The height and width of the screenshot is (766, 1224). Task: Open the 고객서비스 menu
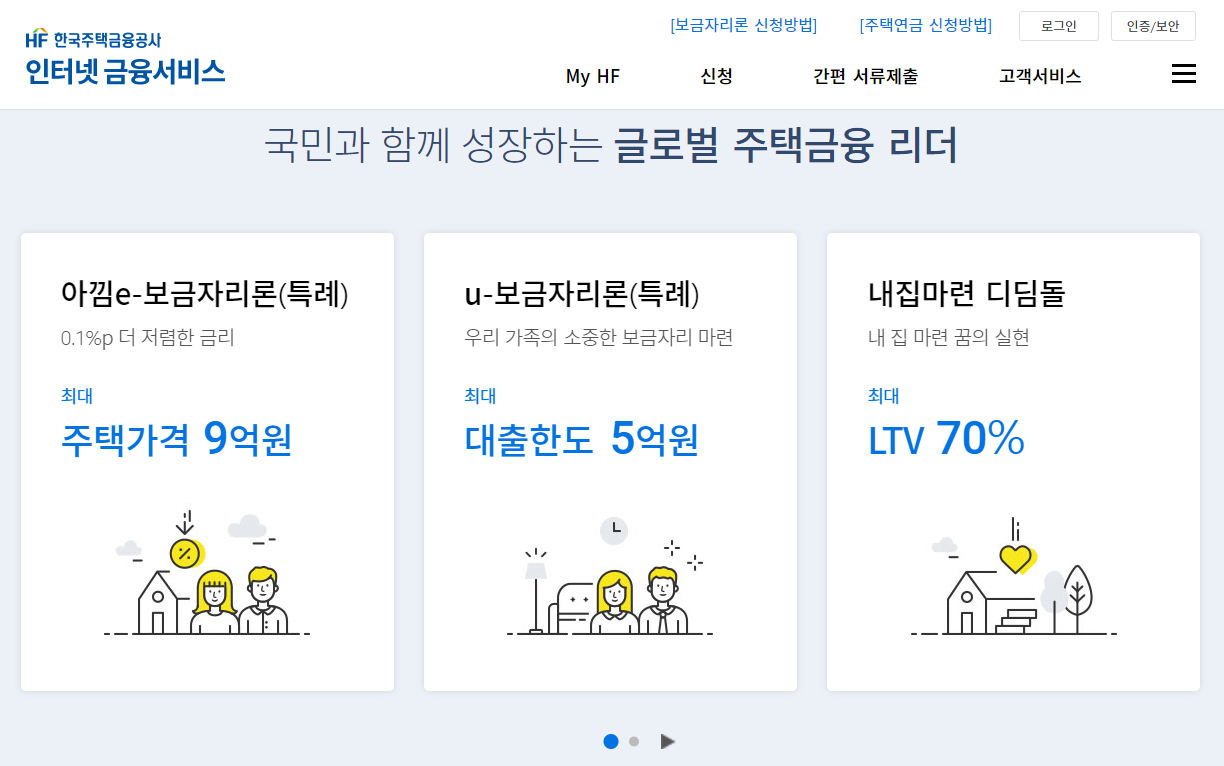click(1040, 76)
